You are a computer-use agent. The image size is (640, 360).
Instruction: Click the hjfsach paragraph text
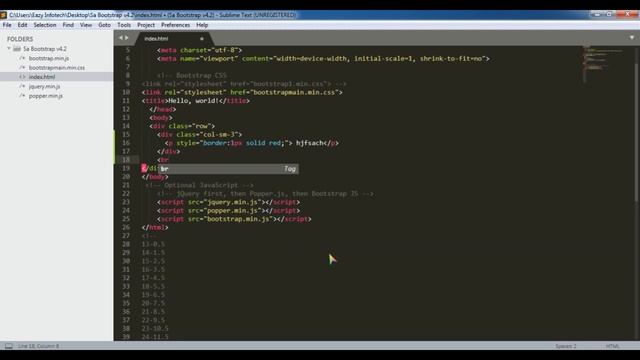tap(309, 143)
